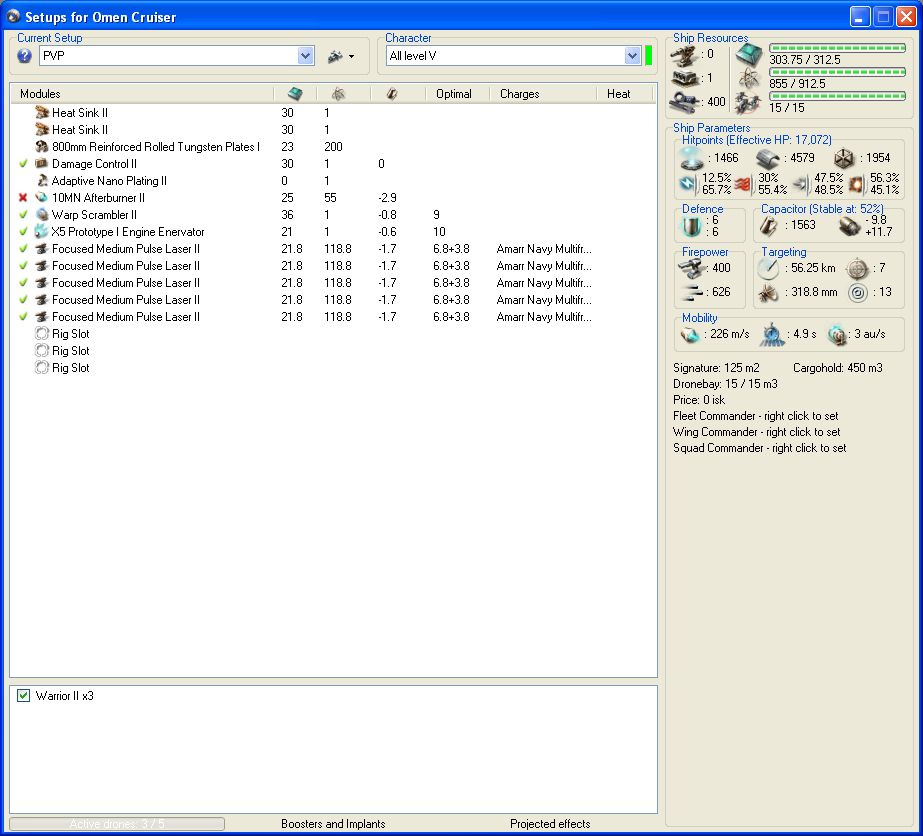923x836 pixels.
Task: Toggle the Damage Control II active checkmark
Action: (24, 164)
